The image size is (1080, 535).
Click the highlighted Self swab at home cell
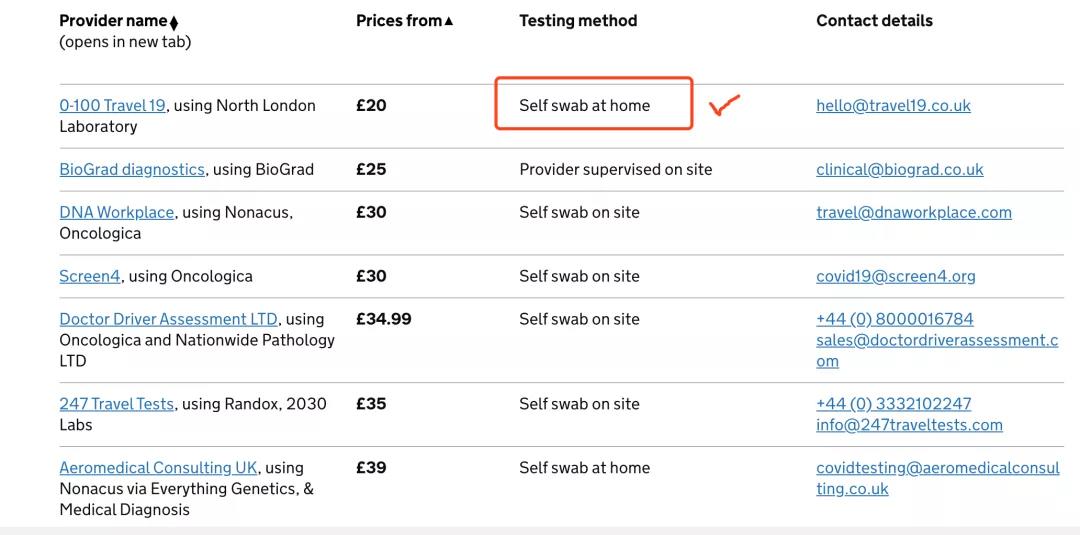click(x=585, y=106)
